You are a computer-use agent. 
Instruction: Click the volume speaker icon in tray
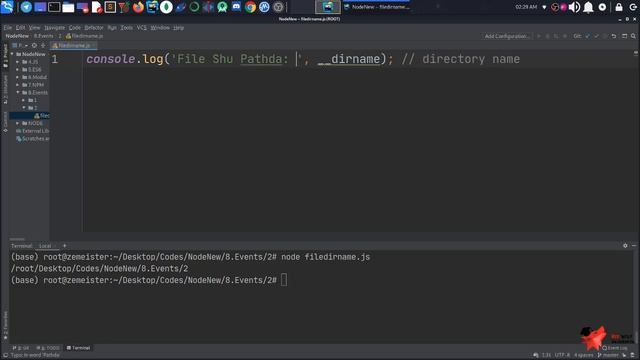click(x=574, y=7)
